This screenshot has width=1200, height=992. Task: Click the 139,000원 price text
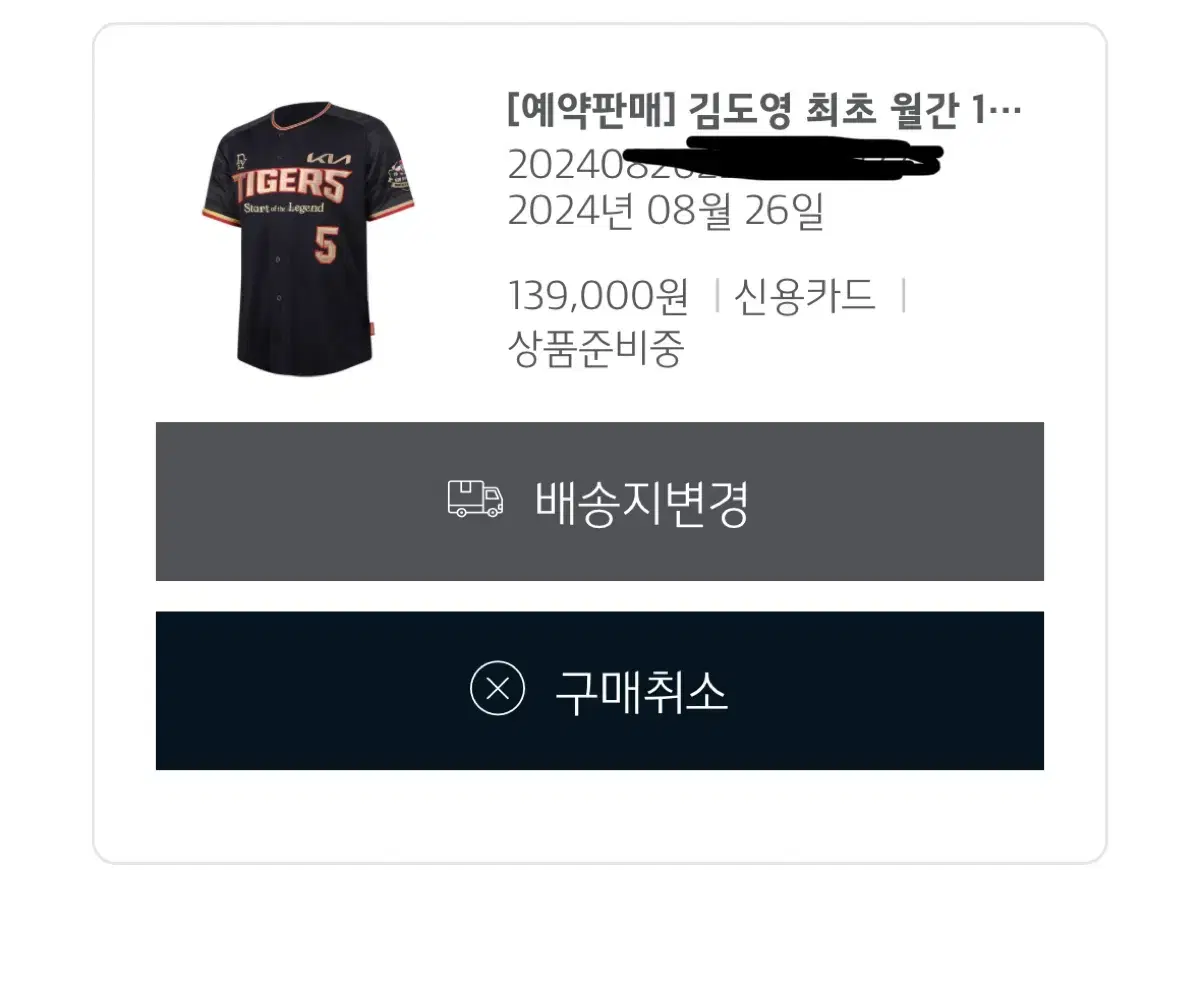[x=599, y=296]
